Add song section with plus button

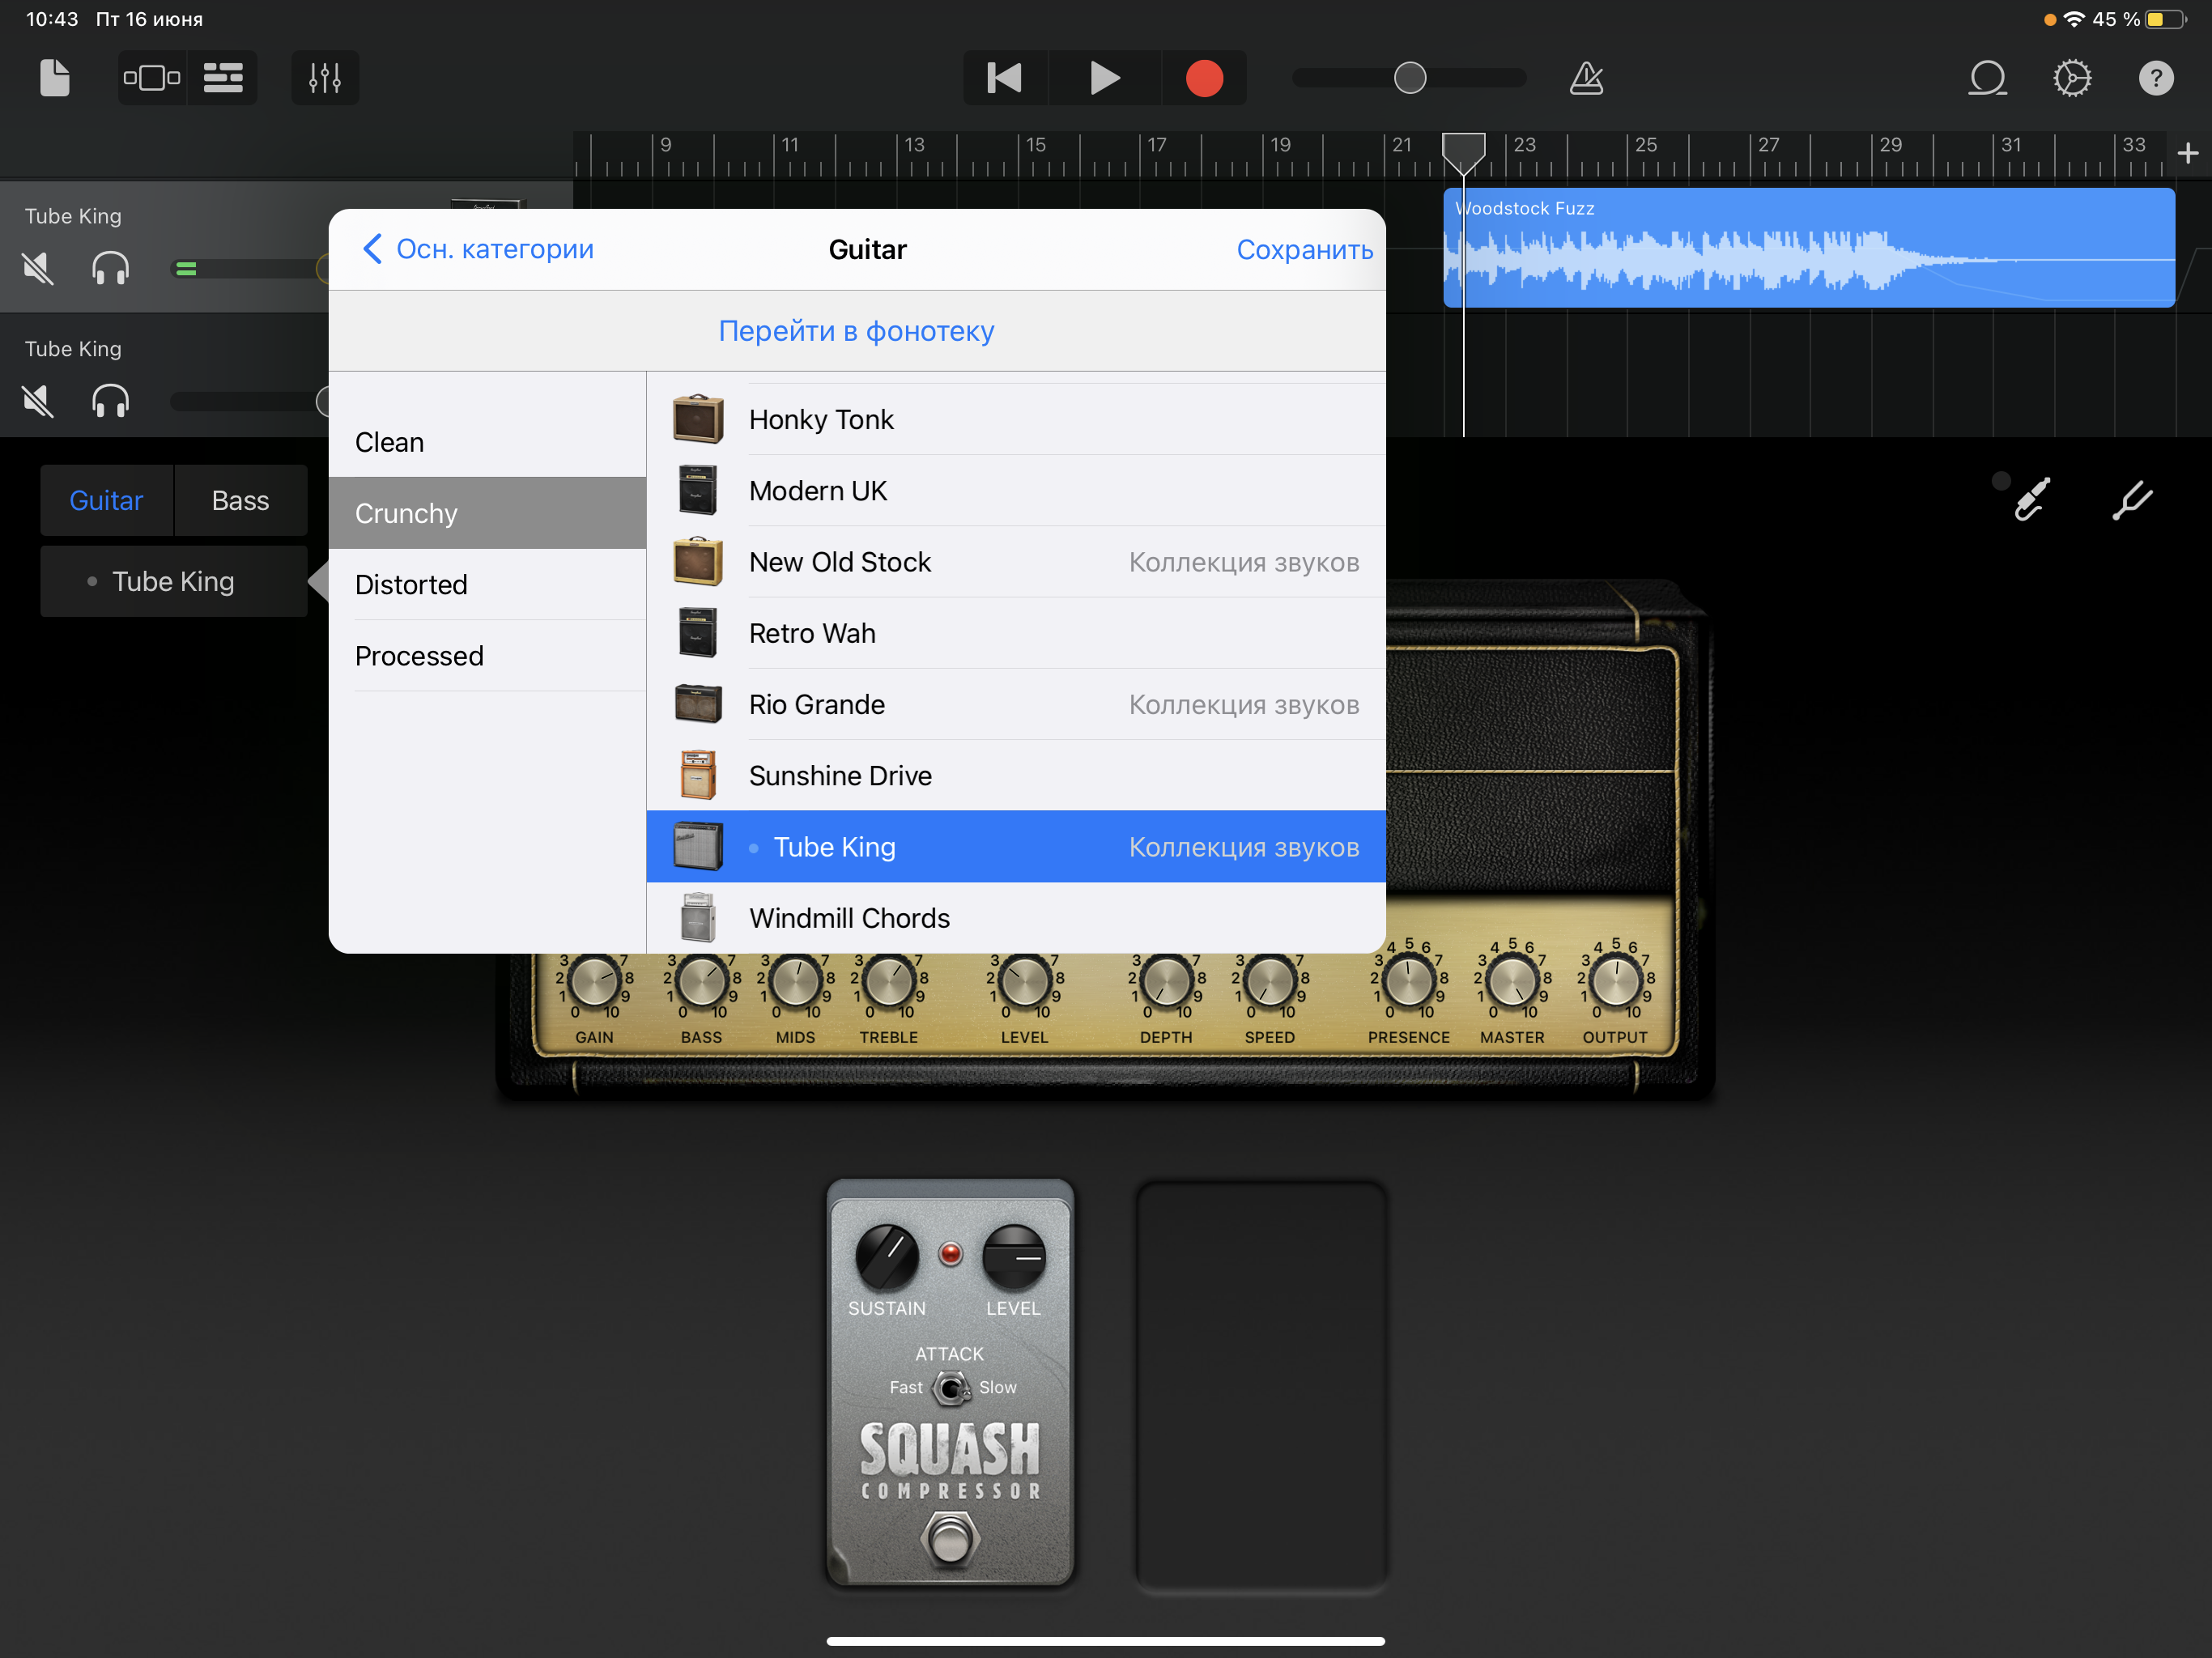[2188, 153]
